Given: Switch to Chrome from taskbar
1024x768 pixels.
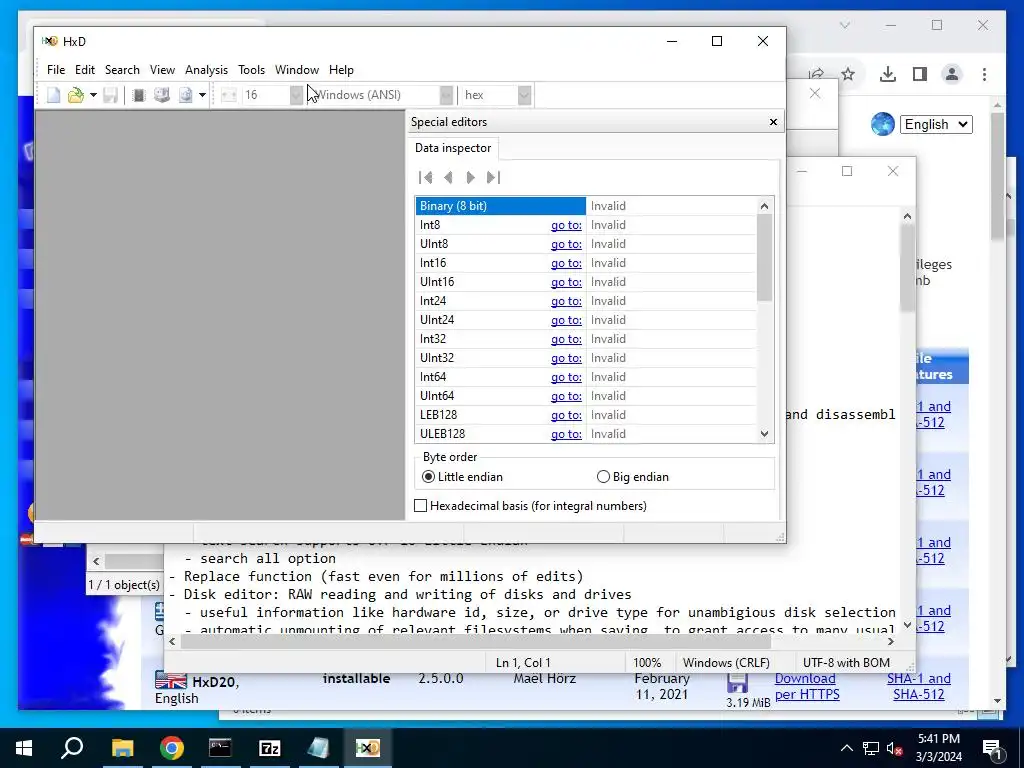Looking at the screenshot, I should [171, 748].
